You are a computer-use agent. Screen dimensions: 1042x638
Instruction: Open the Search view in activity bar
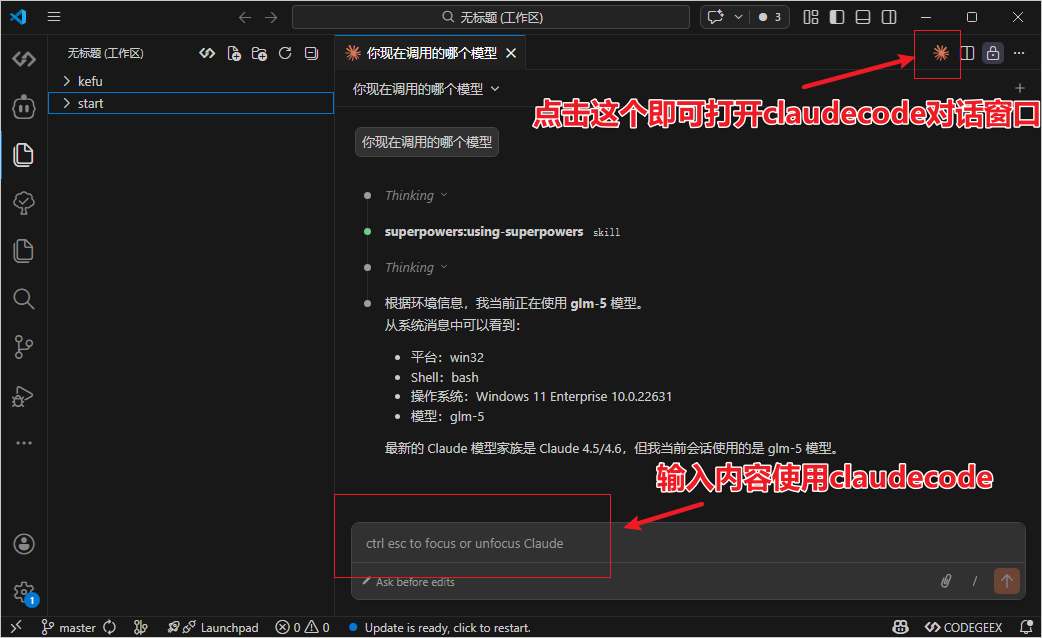(x=24, y=298)
